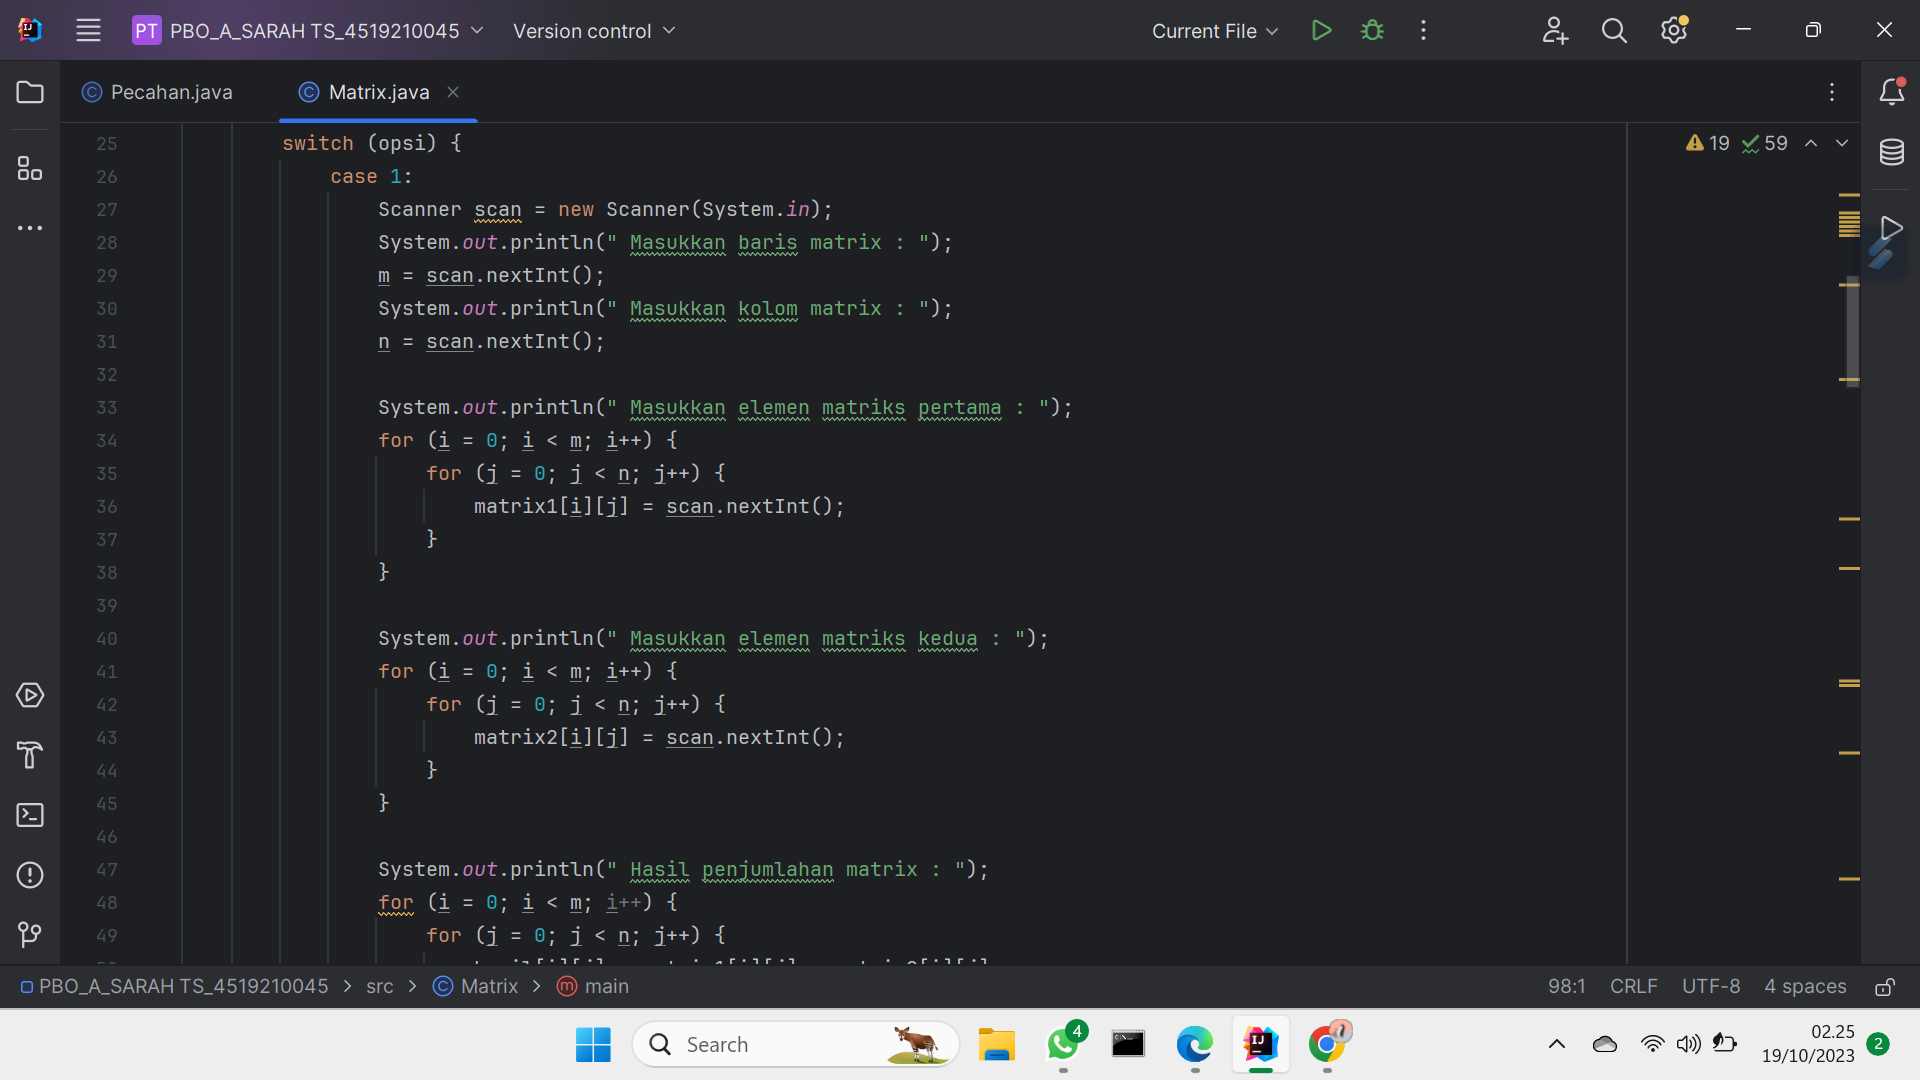Screen dimensions: 1920x1080
Task: Open the main hamburger menu
Action: (88, 30)
